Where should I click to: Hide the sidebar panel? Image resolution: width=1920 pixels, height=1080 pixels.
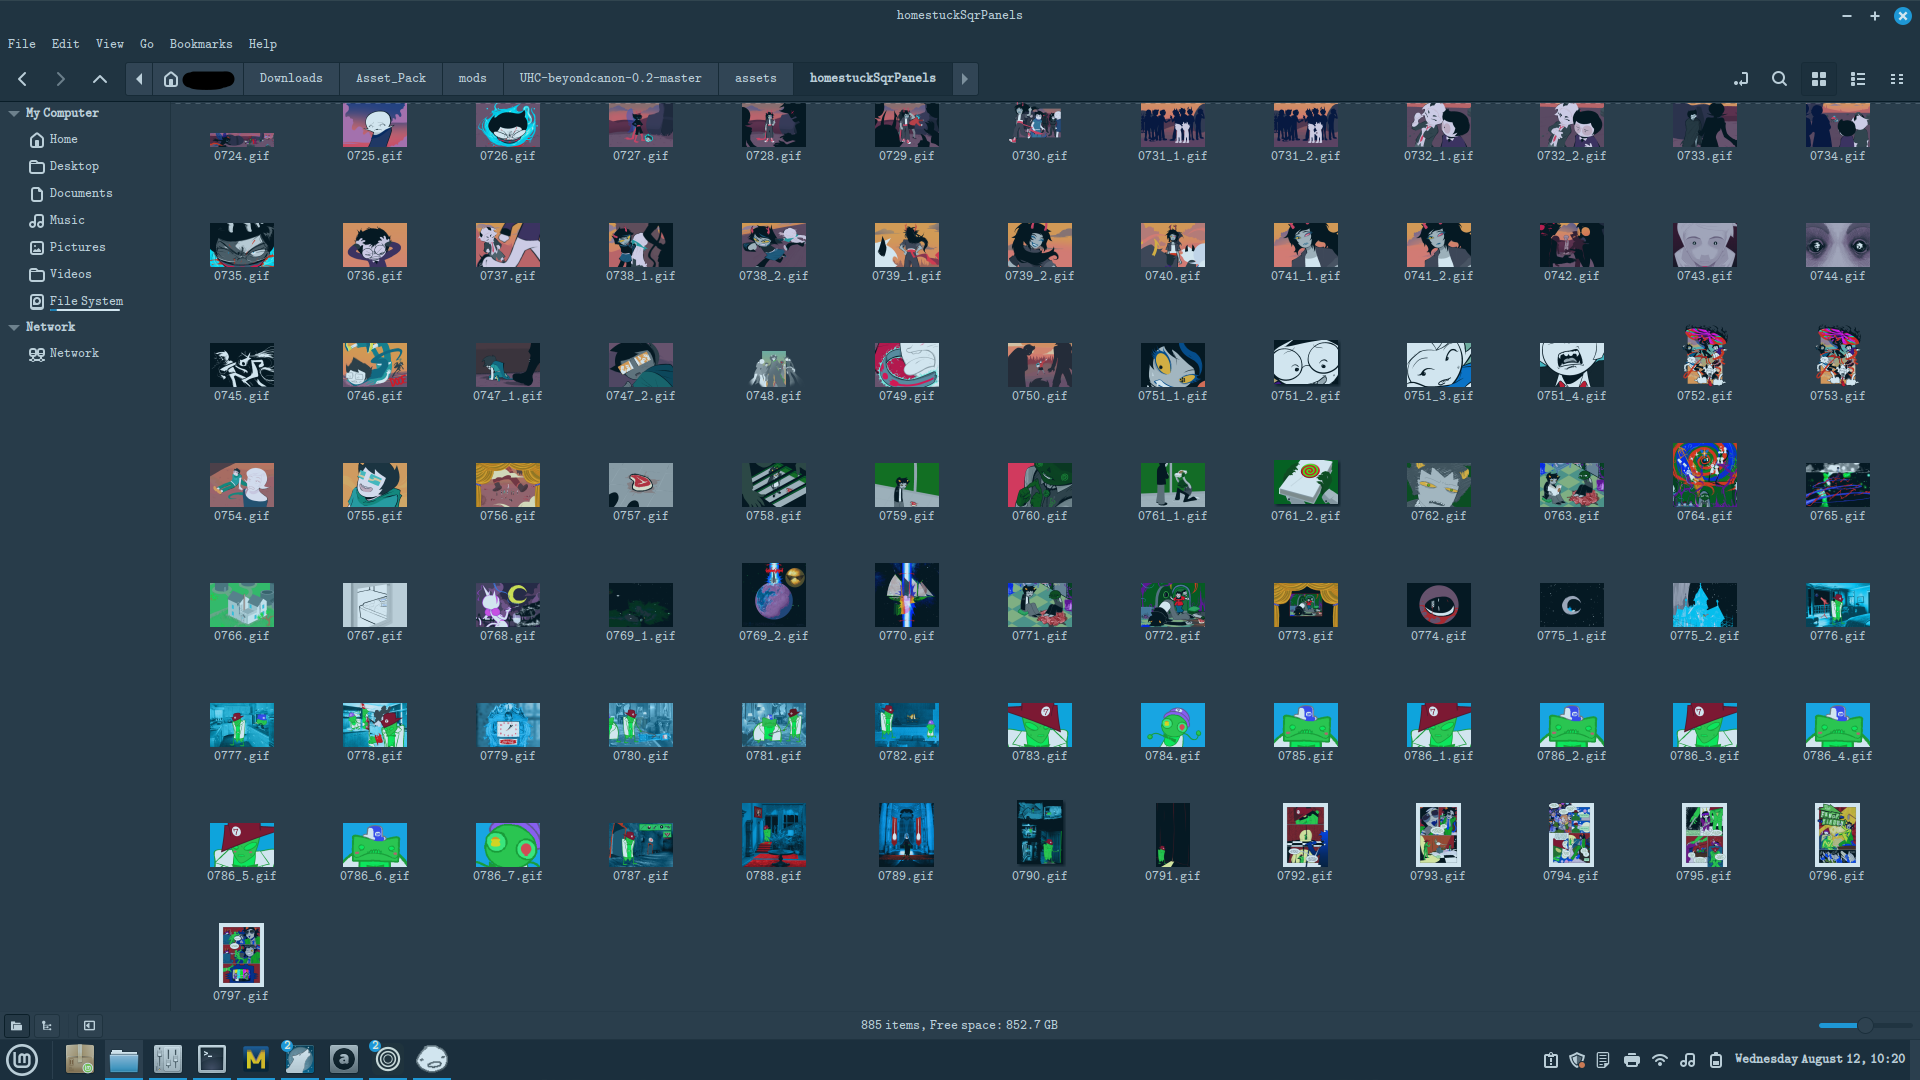point(89,1025)
